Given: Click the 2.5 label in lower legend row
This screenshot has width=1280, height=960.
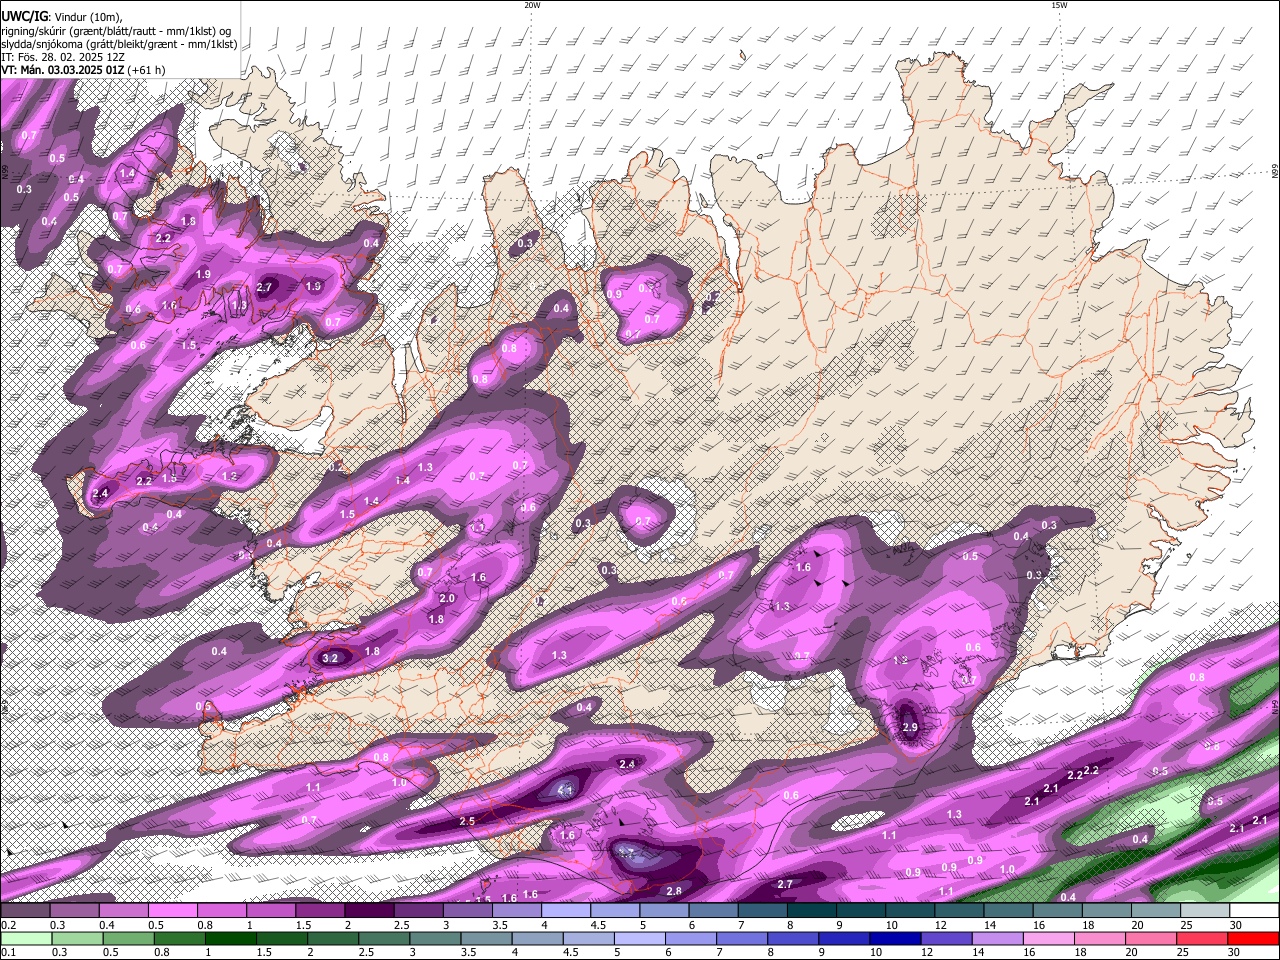Looking at the screenshot, I should (x=366, y=952).
